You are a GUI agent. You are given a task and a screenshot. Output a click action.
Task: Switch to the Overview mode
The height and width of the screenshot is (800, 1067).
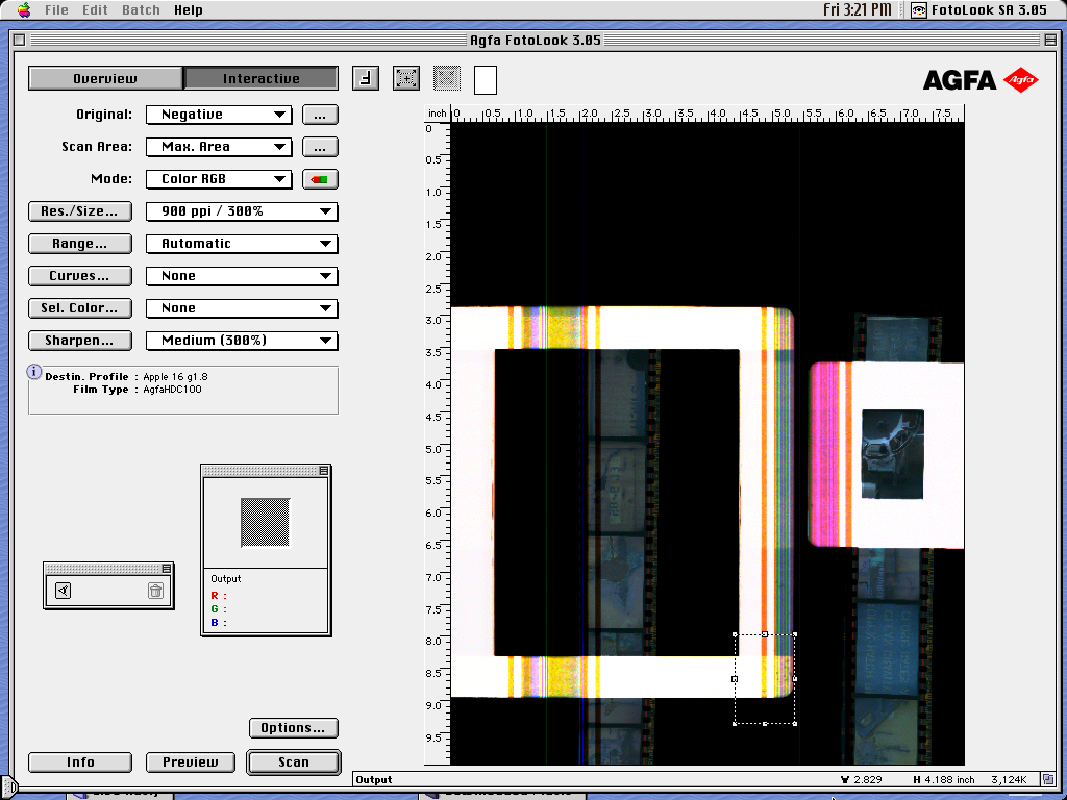pos(105,78)
